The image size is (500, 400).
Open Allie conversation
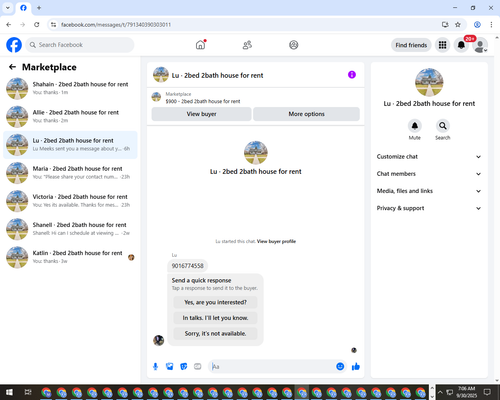(70, 117)
